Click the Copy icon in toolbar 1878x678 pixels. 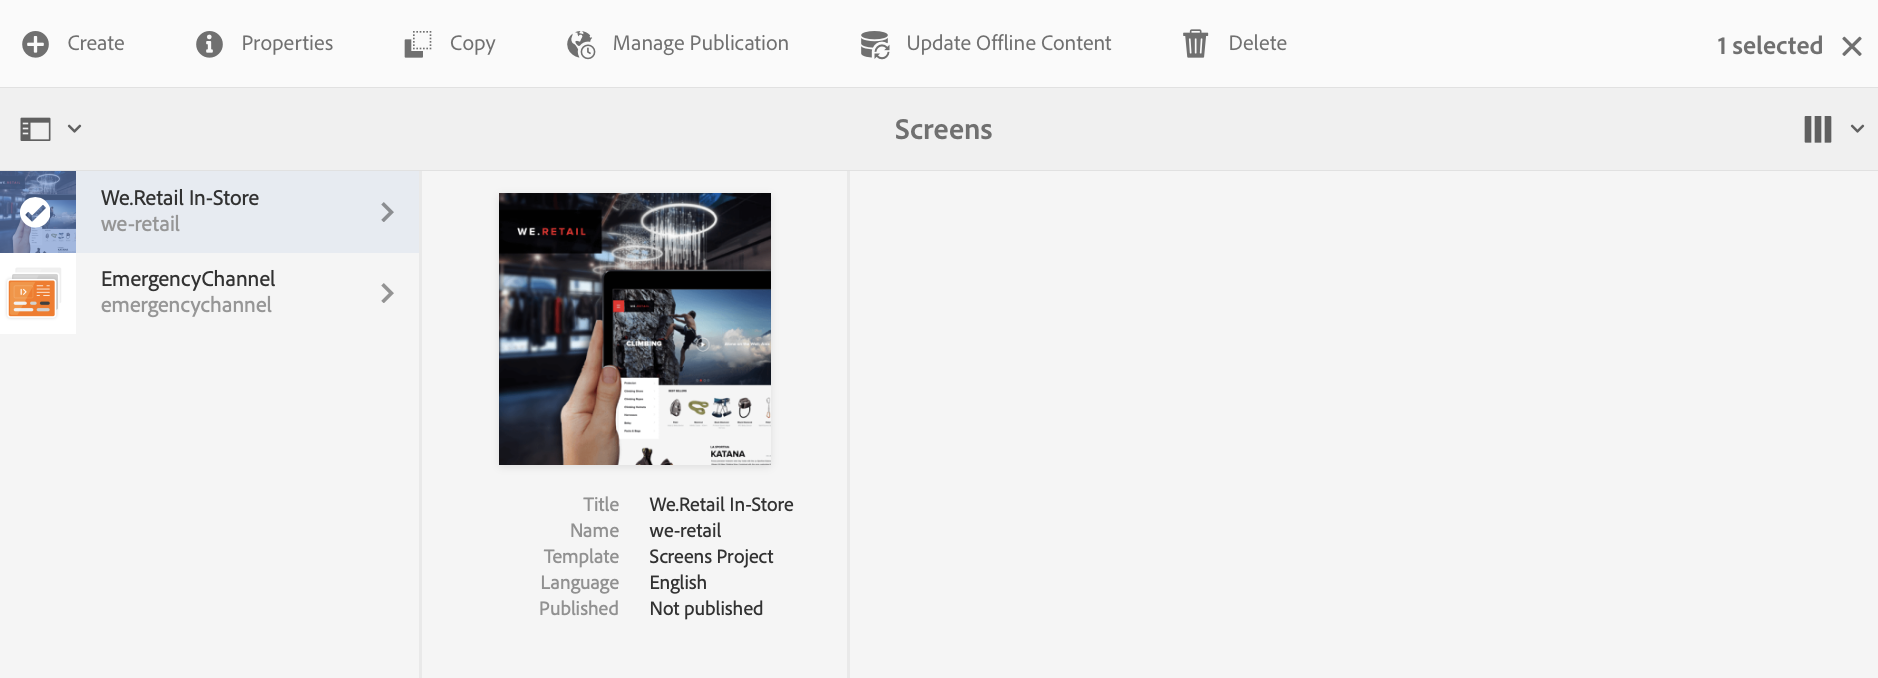(x=418, y=44)
